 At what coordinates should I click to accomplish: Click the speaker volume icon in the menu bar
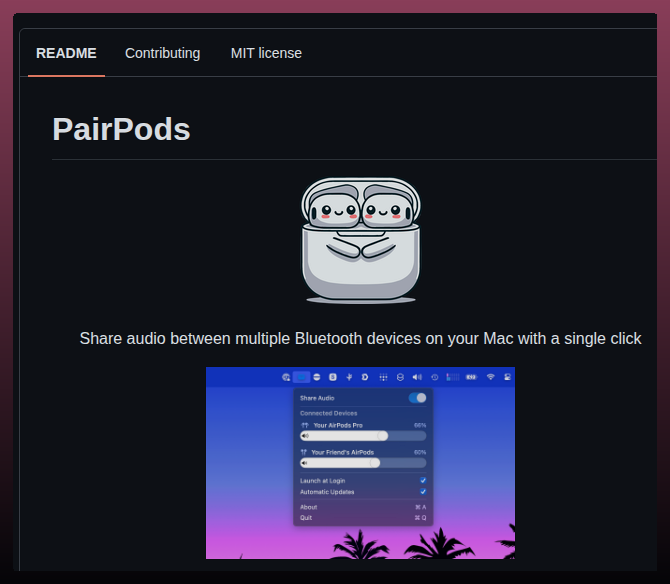click(x=417, y=377)
